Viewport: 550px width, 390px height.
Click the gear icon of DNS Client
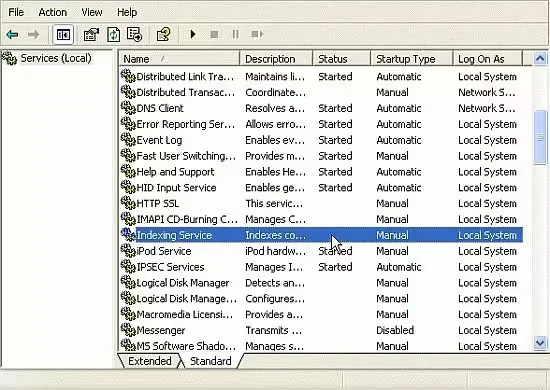[x=128, y=108]
